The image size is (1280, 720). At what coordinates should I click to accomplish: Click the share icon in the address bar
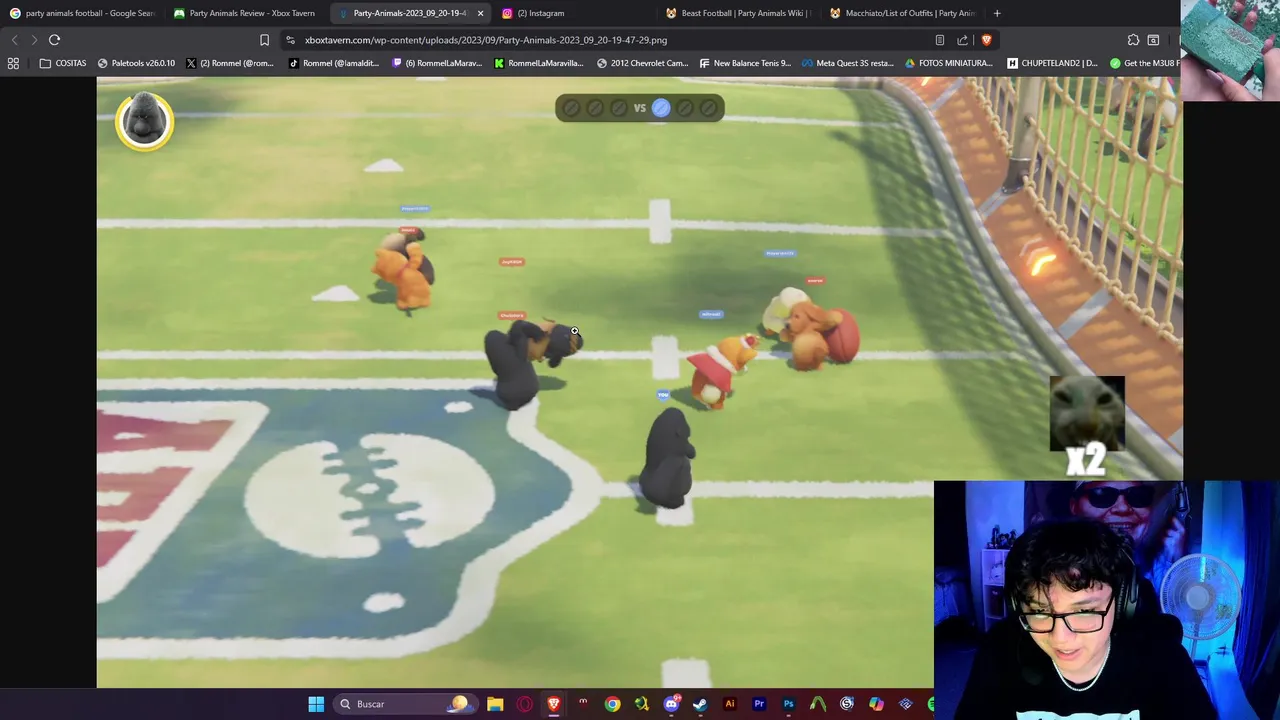pyautogui.click(x=962, y=40)
